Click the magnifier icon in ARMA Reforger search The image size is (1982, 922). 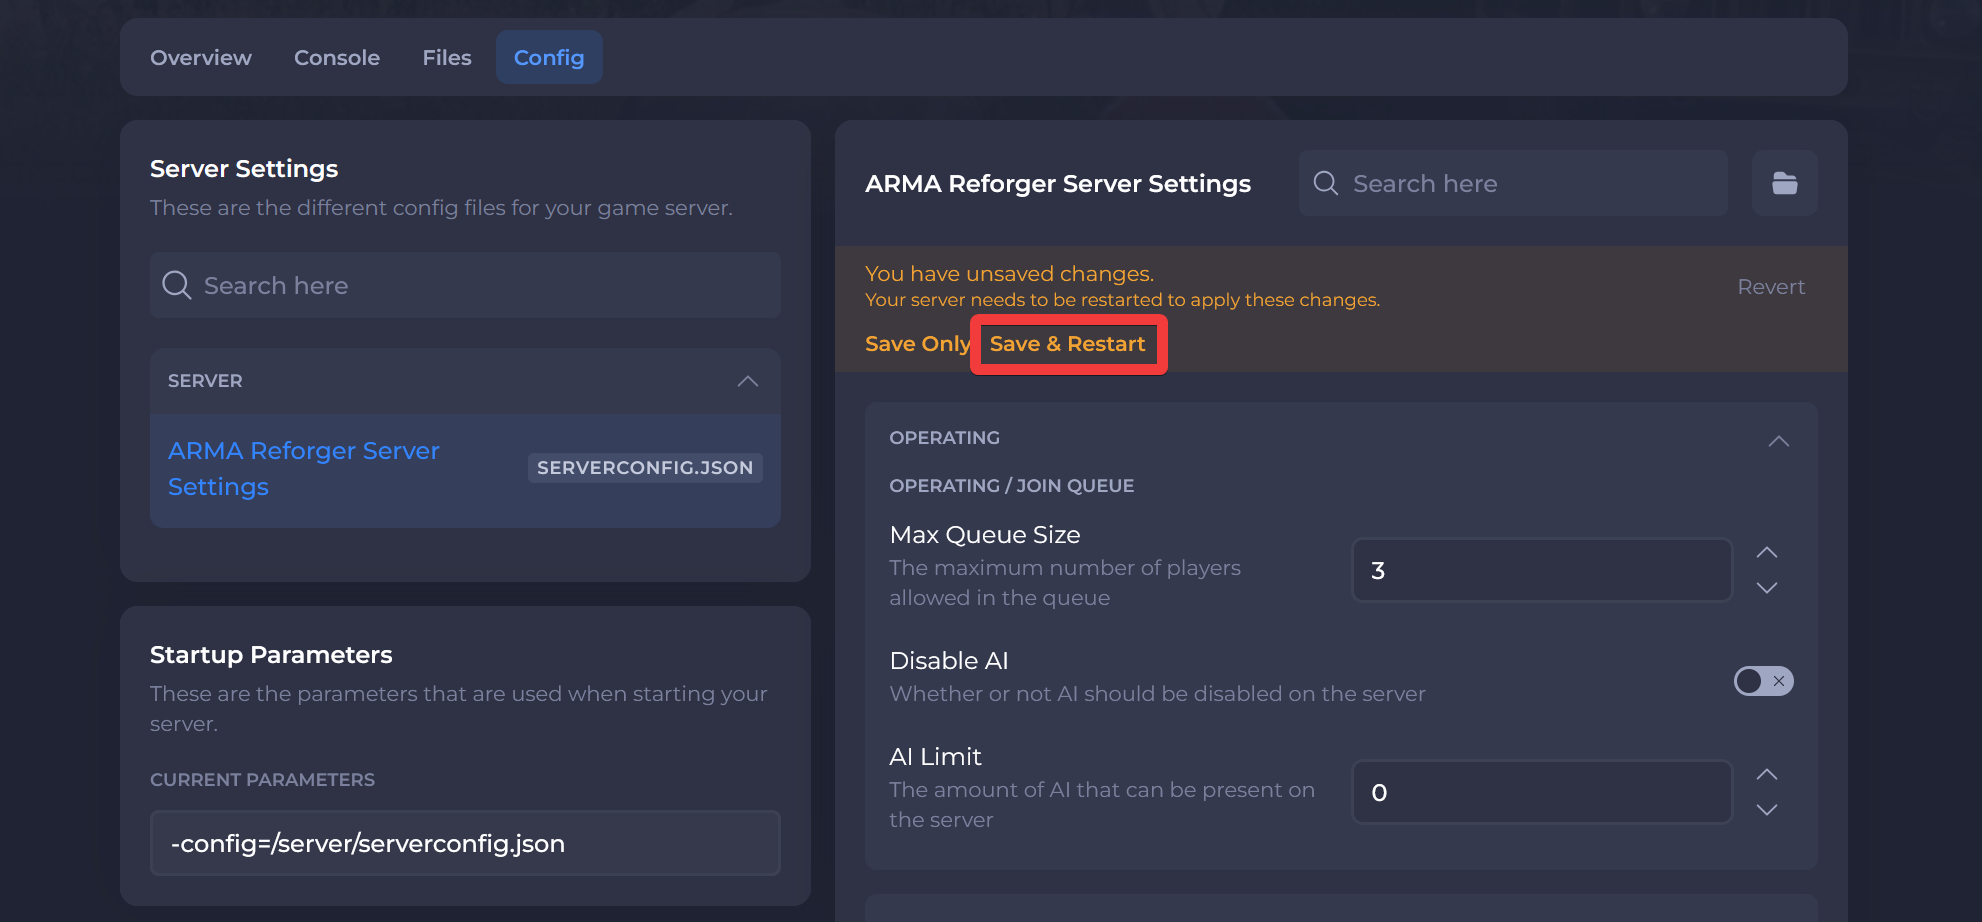point(1326,183)
